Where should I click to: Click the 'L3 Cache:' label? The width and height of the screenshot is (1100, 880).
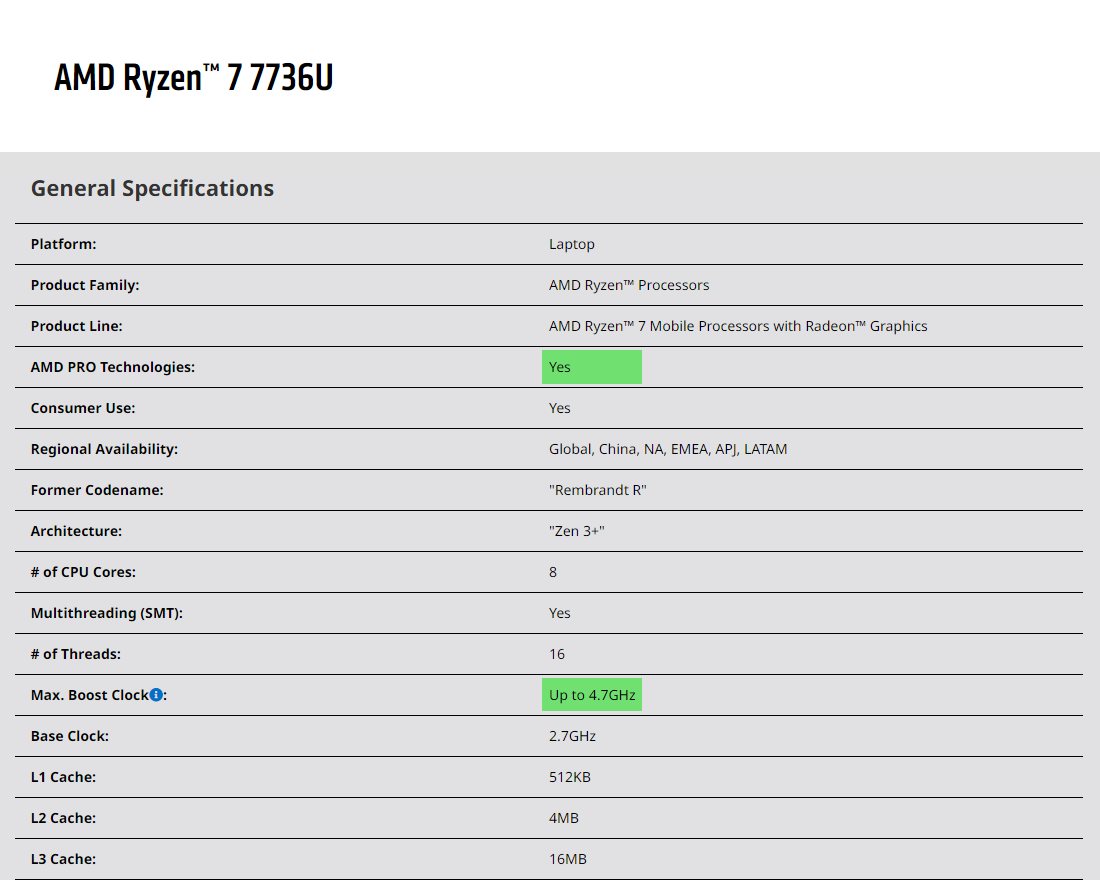tap(63, 860)
